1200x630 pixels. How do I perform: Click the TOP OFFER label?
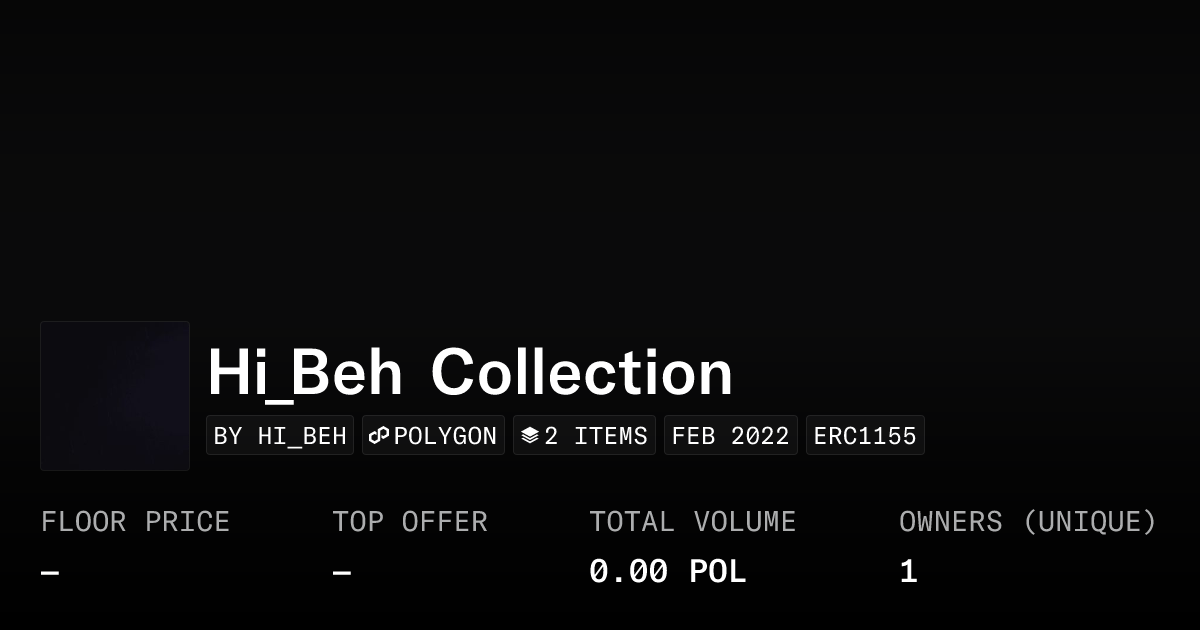click(410, 522)
